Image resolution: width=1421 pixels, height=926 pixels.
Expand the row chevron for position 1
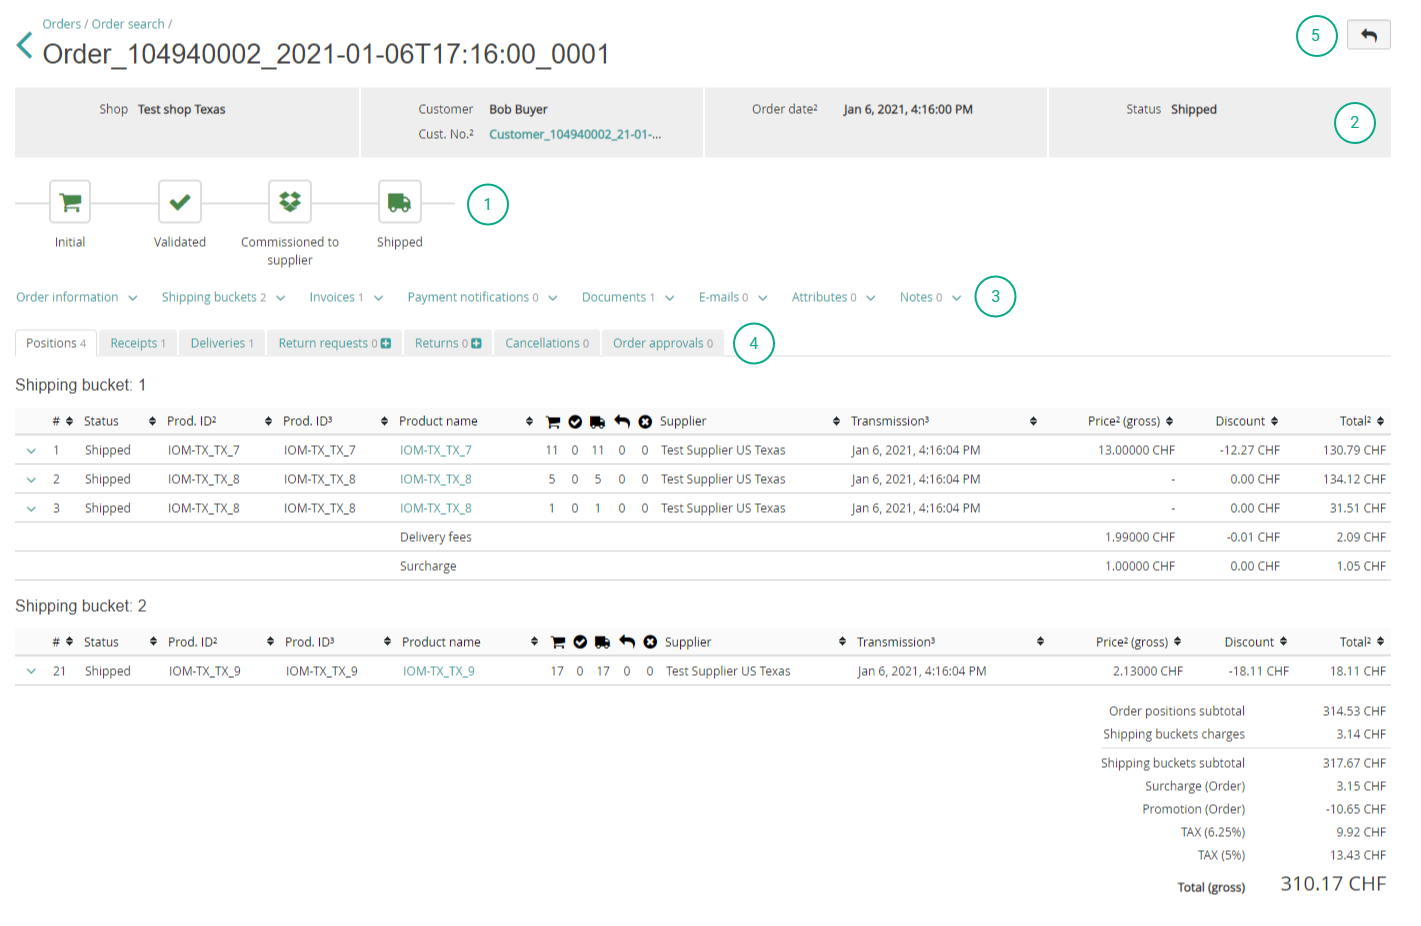[30, 450]
